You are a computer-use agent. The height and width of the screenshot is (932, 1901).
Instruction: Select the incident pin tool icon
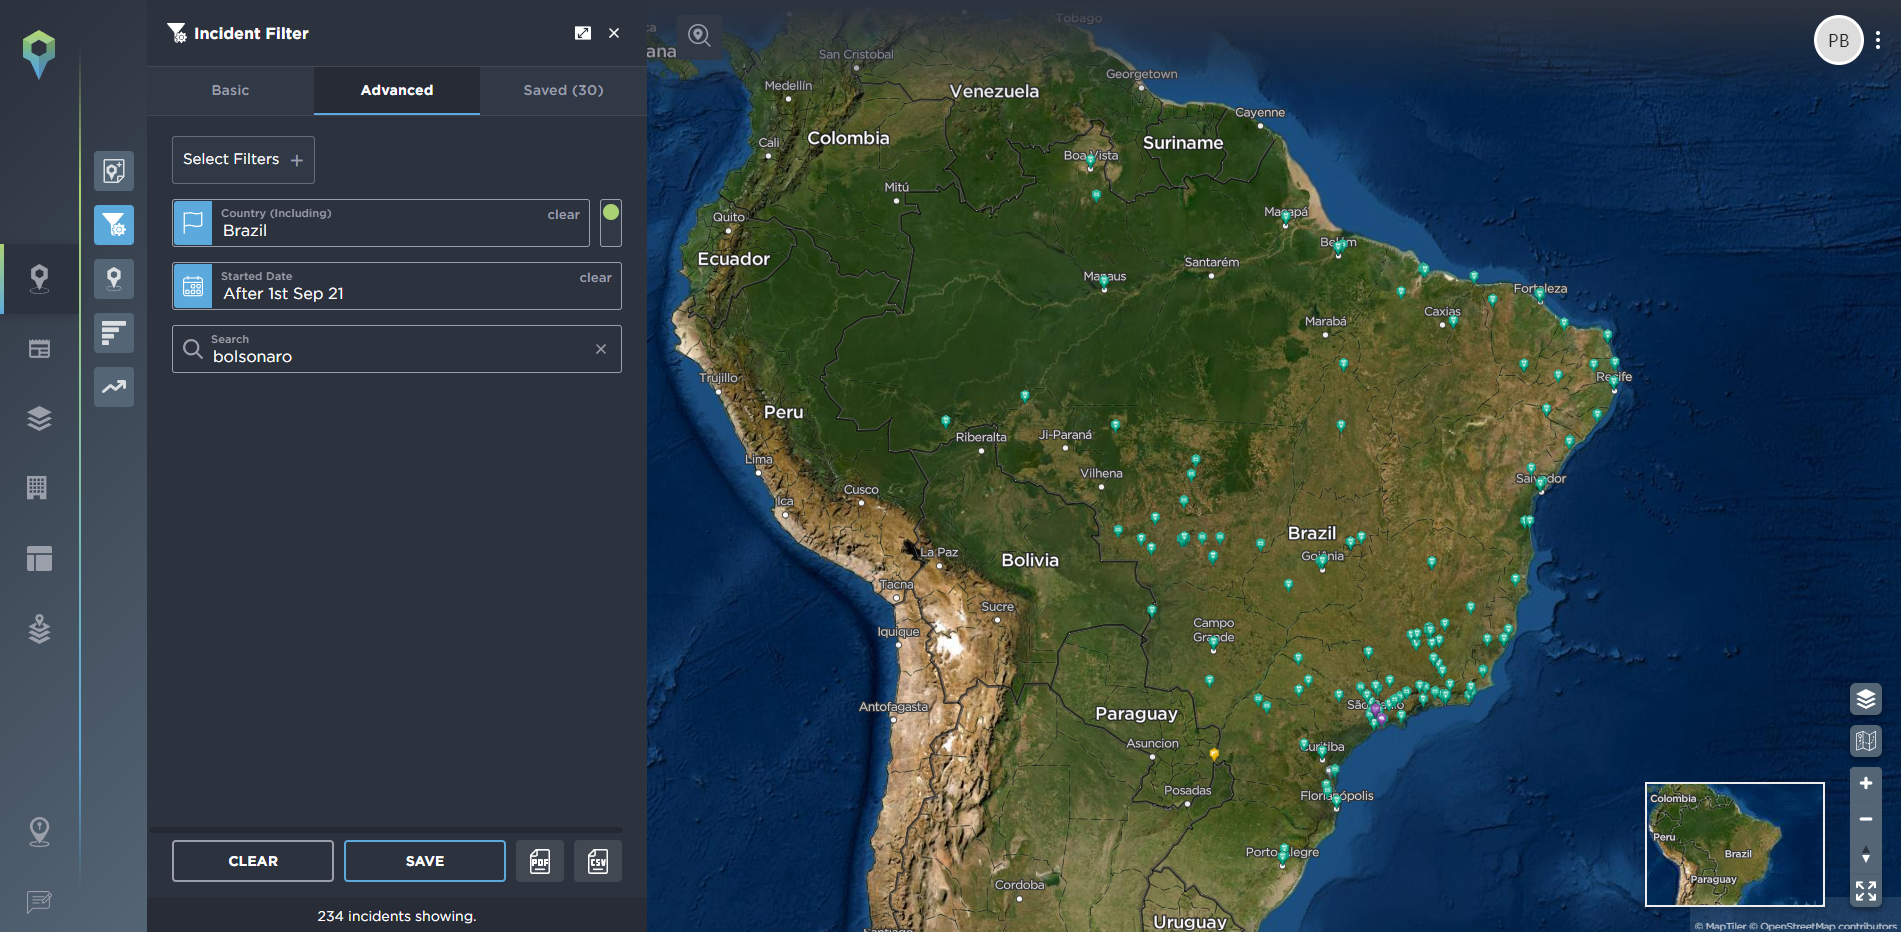coord(114,279)
